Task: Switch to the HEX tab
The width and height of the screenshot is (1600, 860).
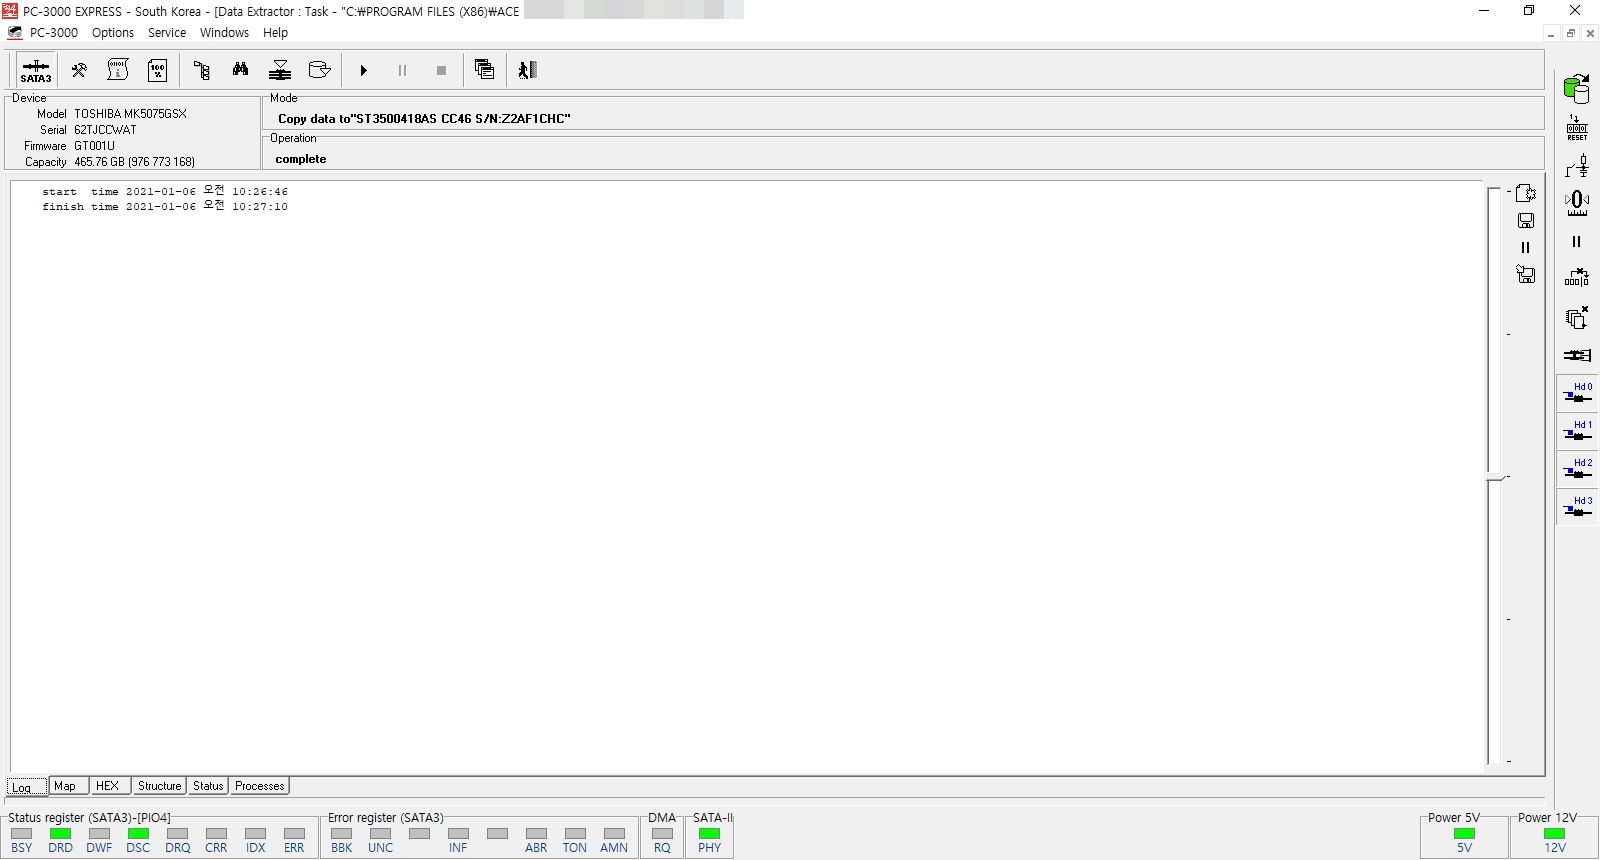Action: pyautogui.click(x=110, y=786)
